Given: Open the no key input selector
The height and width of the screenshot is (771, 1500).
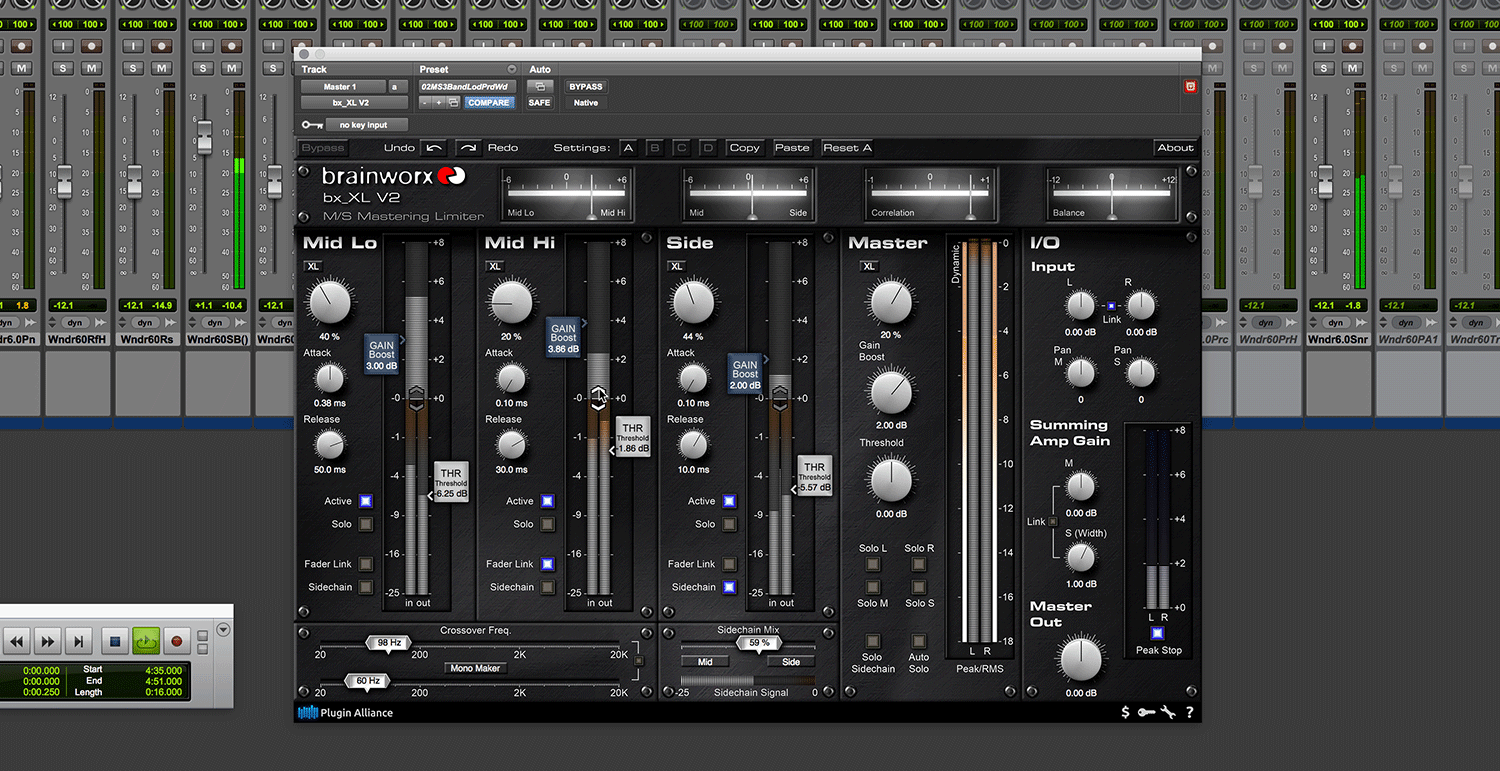Looking at the screenshot, I should tap(368, 125).
